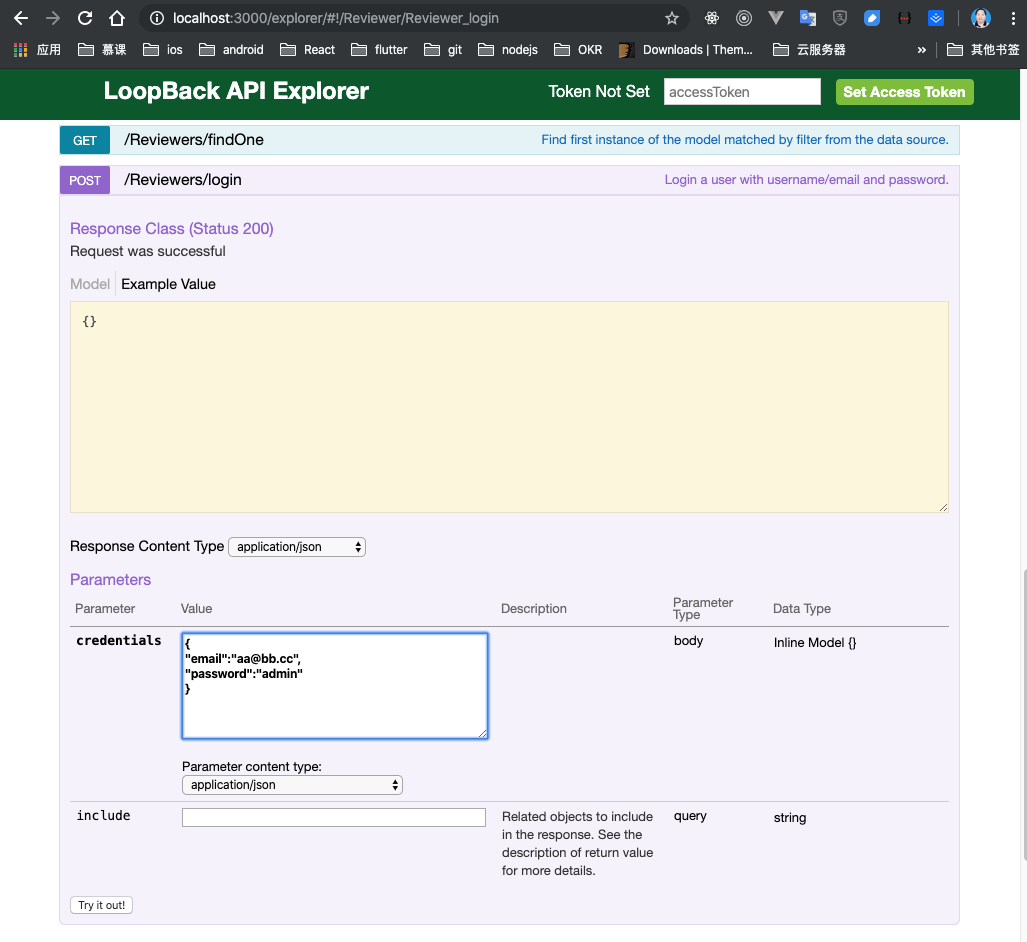This screenshot has height=942, width=1027.
Task: Click the GET method badge
Action: coord(84,140)
